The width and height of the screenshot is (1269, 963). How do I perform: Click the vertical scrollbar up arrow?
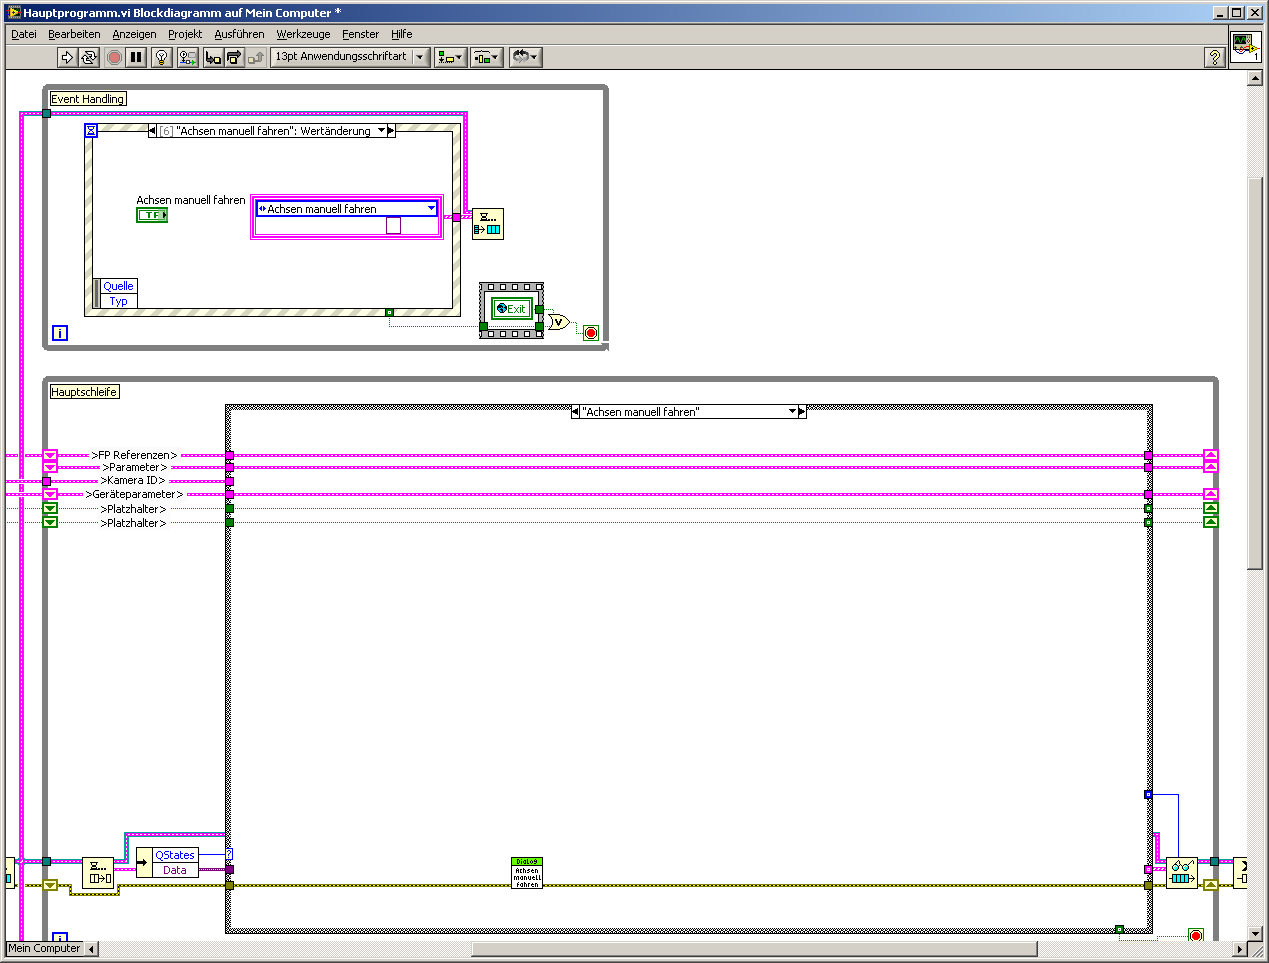pos(1255,78)
